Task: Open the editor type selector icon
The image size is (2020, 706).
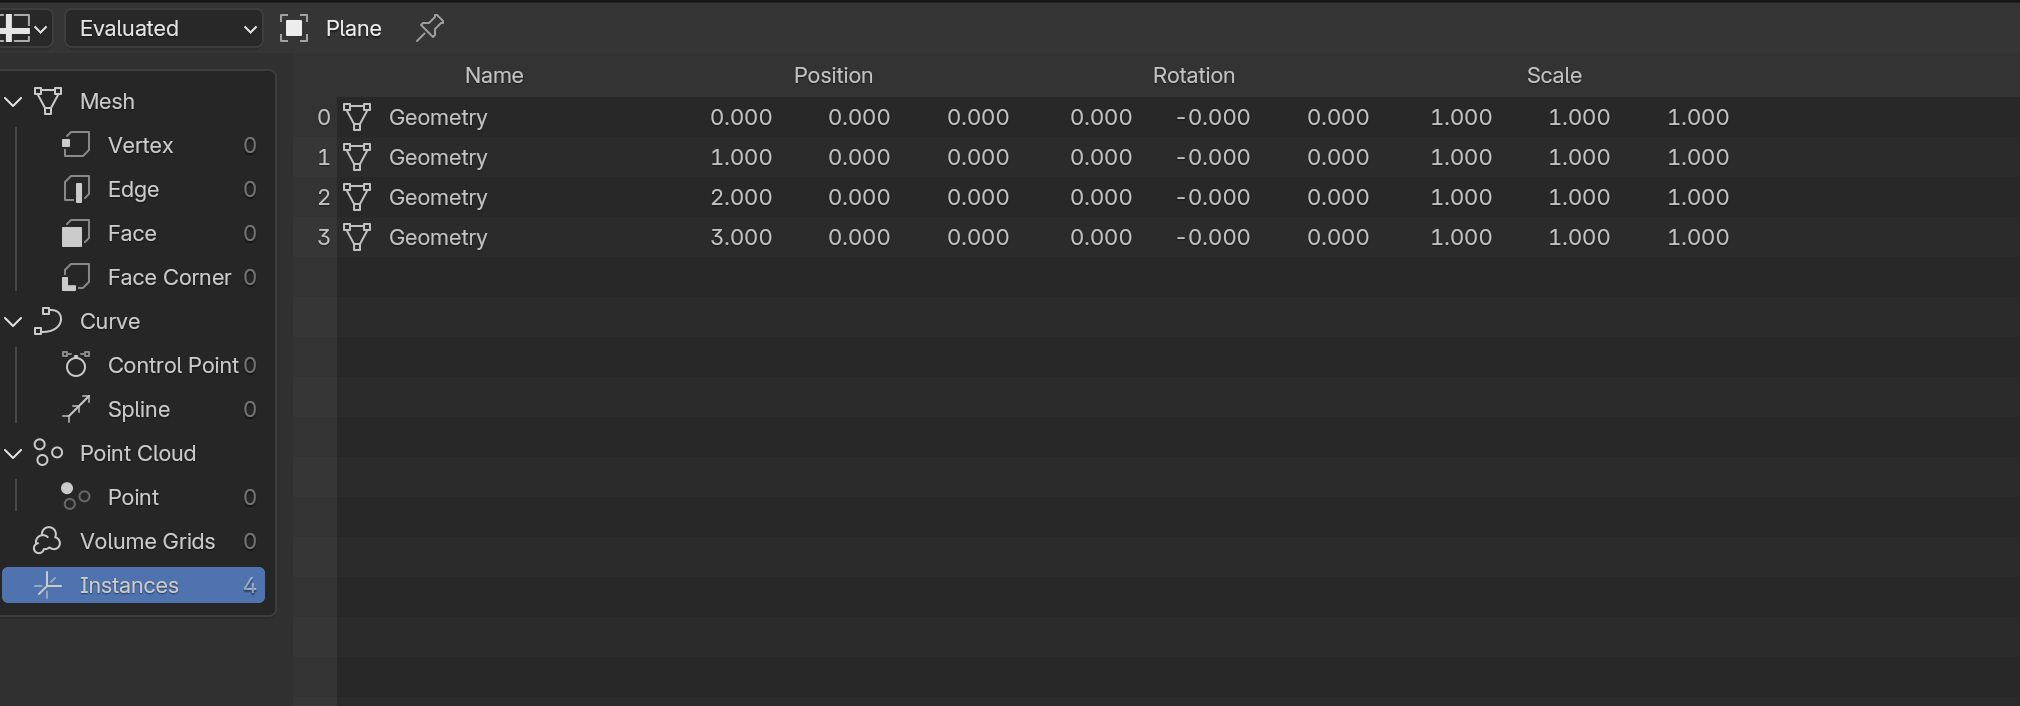Action: point(24,28)
